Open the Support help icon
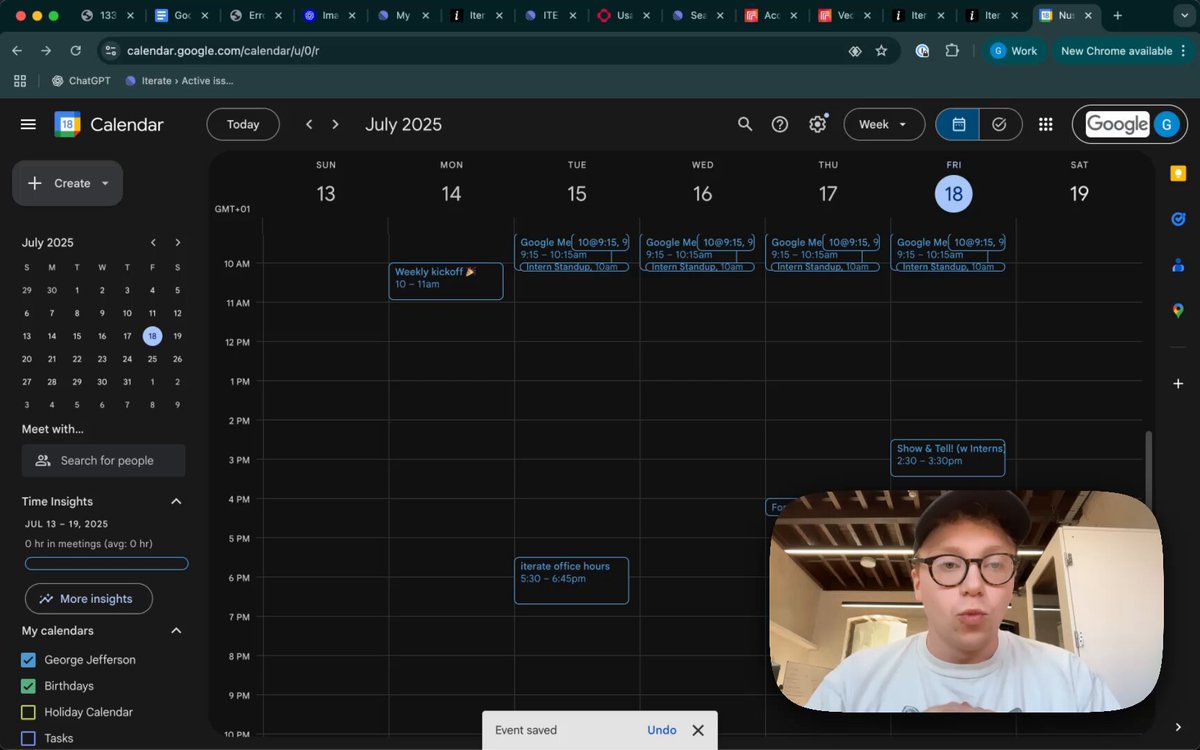1200x750 pixels. coord(780,124)
